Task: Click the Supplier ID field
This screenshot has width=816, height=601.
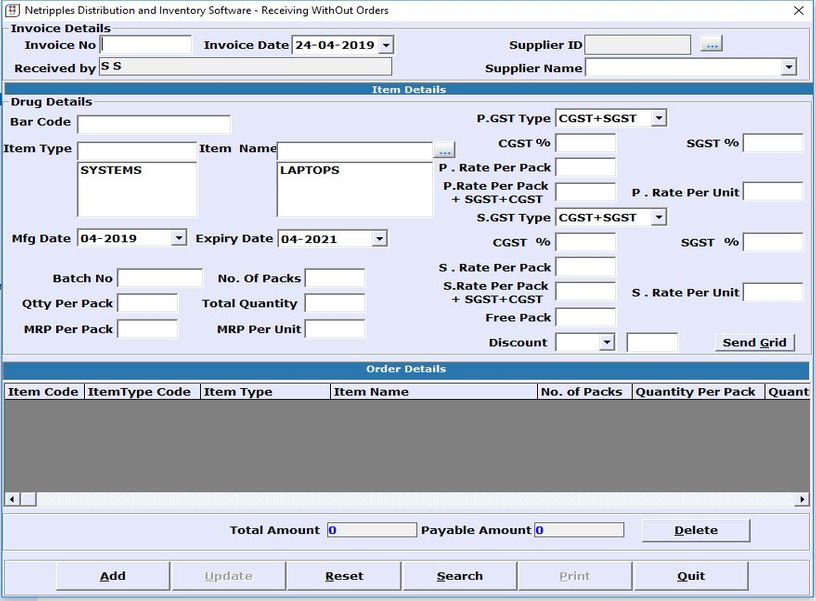Action: [638, 45]
